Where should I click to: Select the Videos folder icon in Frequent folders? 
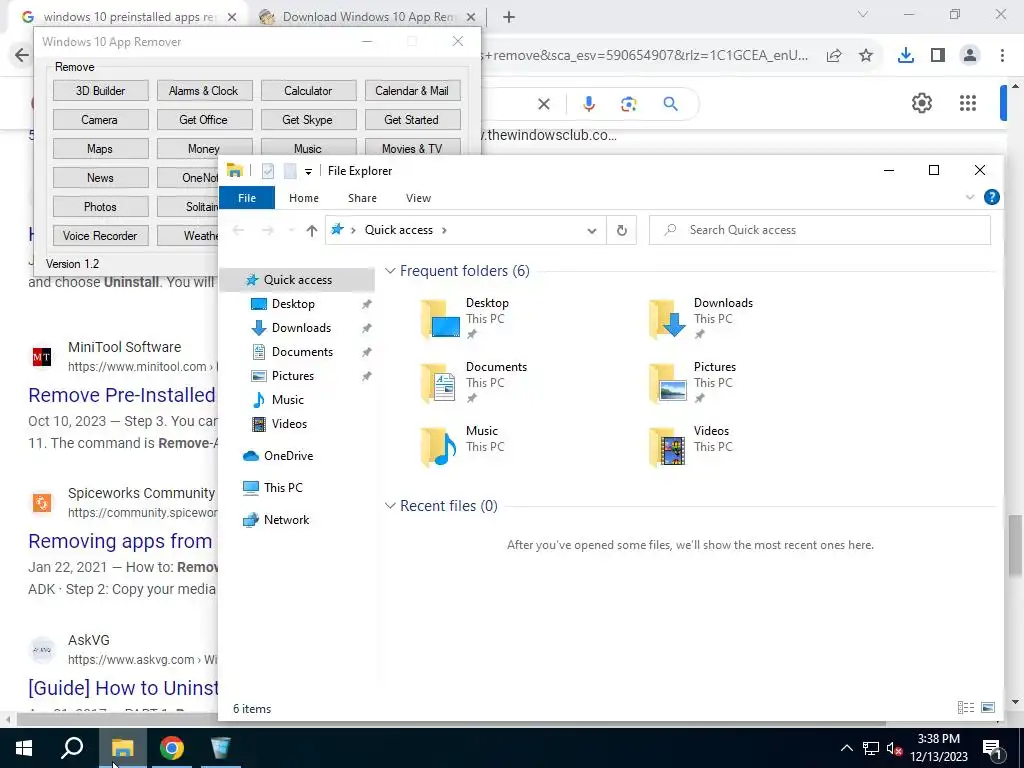[x=667, y=447]
